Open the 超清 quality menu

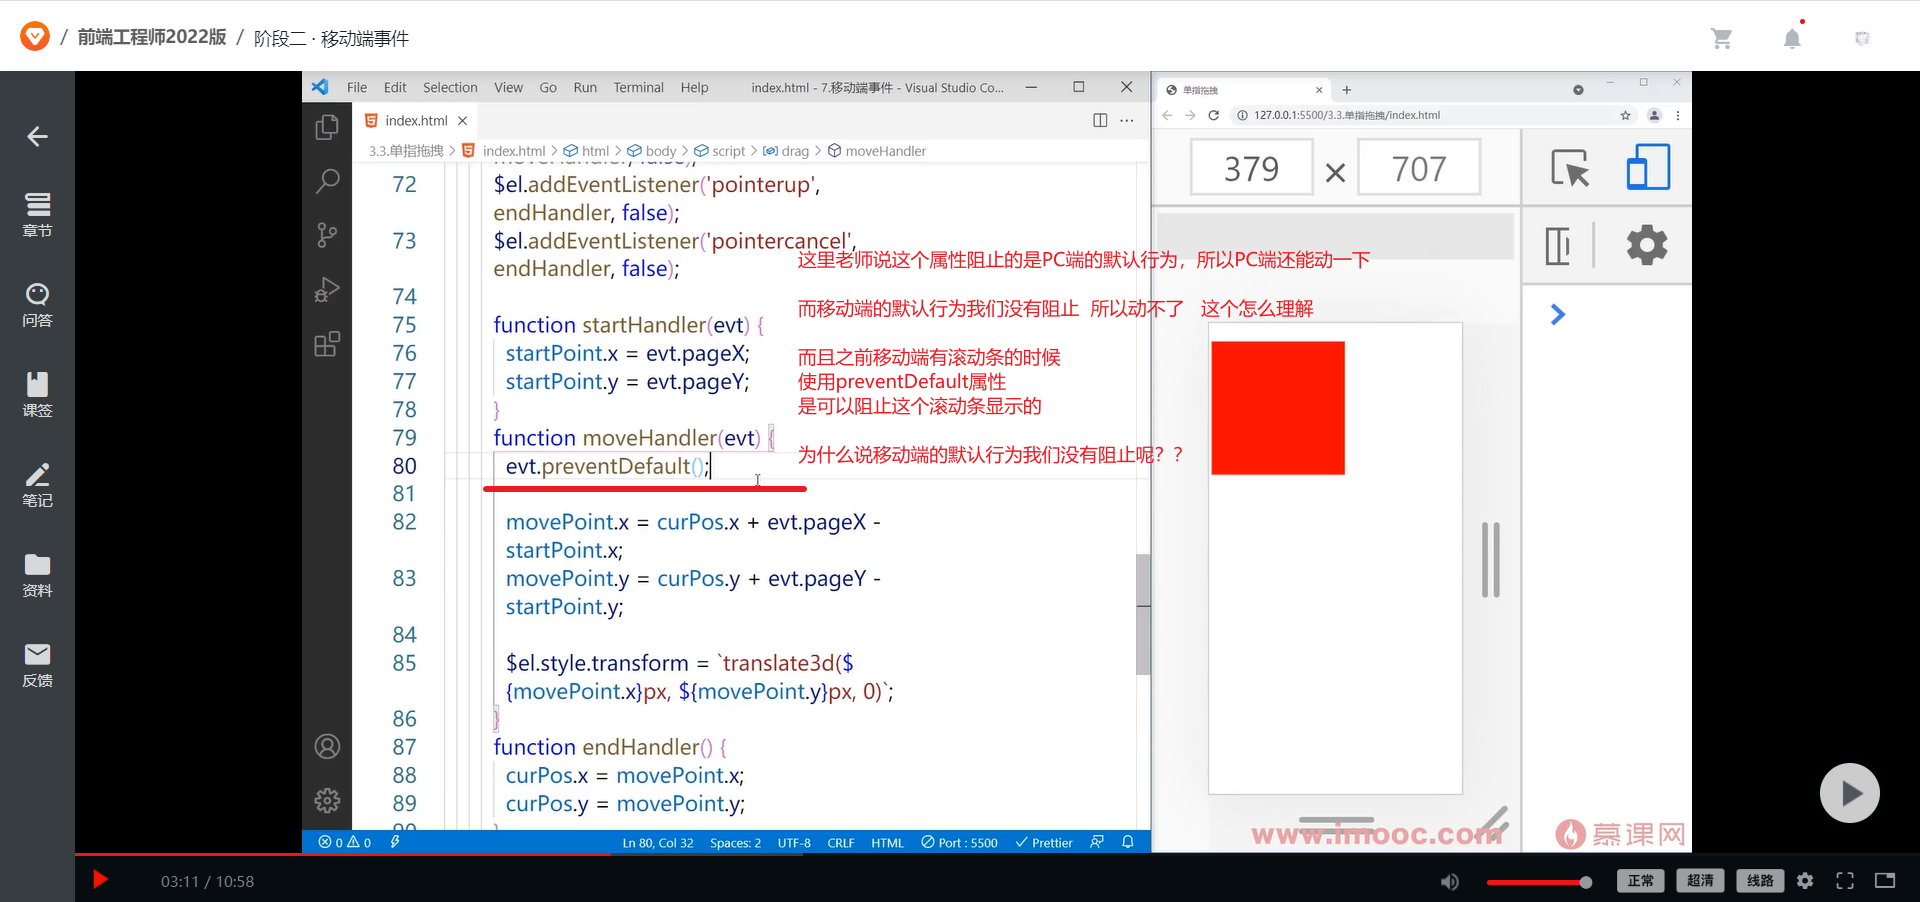[1700, 881]
